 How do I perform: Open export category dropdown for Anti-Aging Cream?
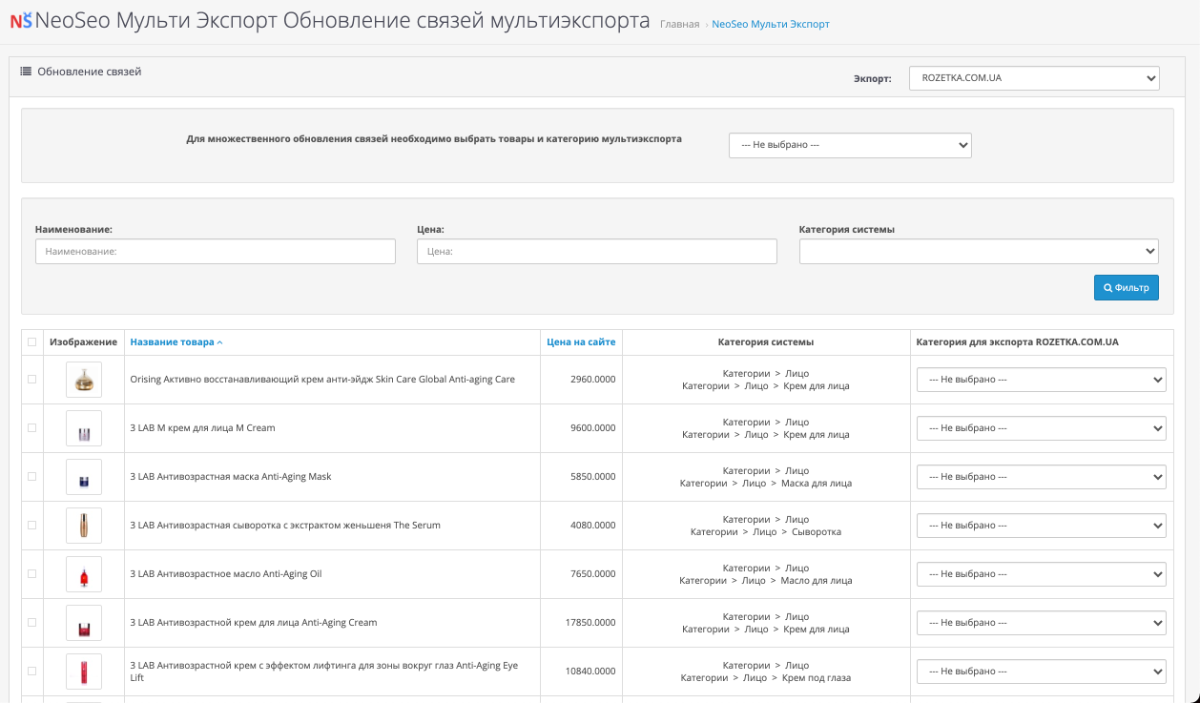1041,622
